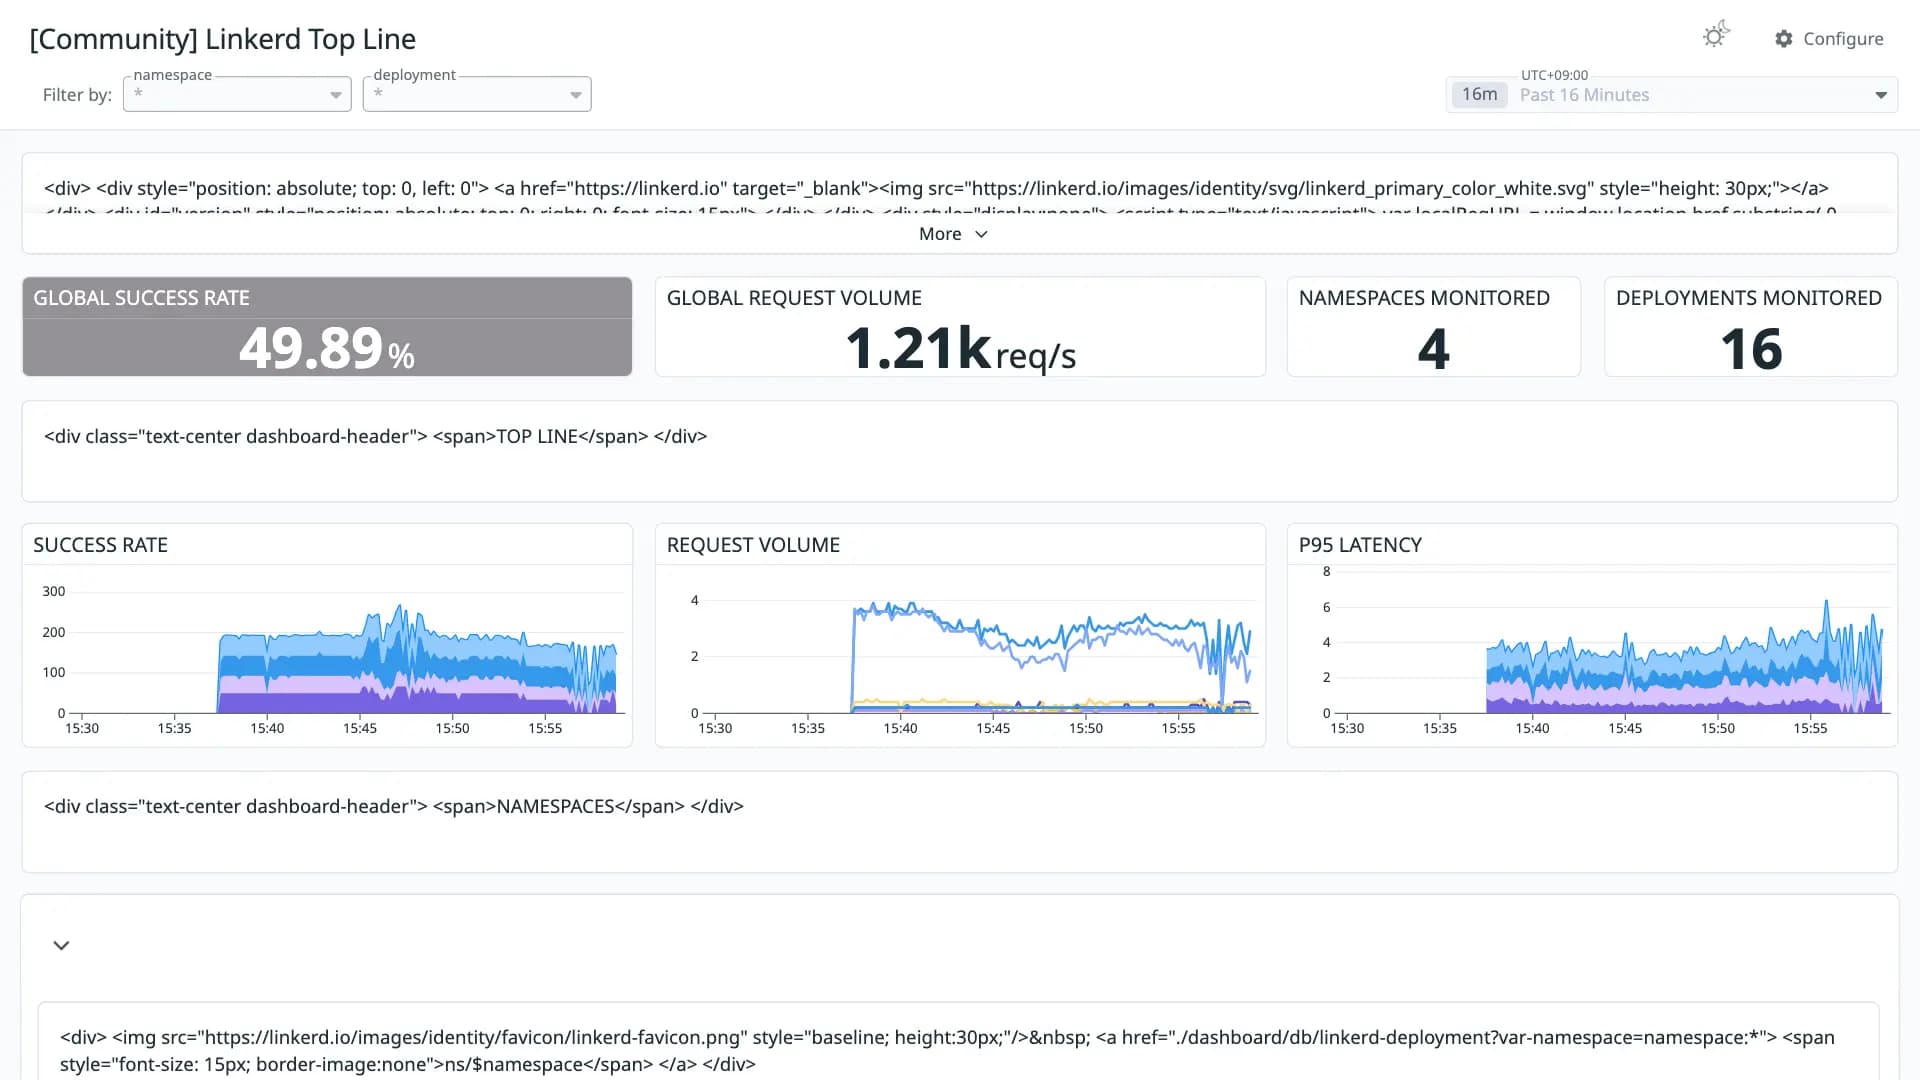Click the NAMESPACES header text widget
Viewport: 1920px width, 1080px height.
point(960,821)
